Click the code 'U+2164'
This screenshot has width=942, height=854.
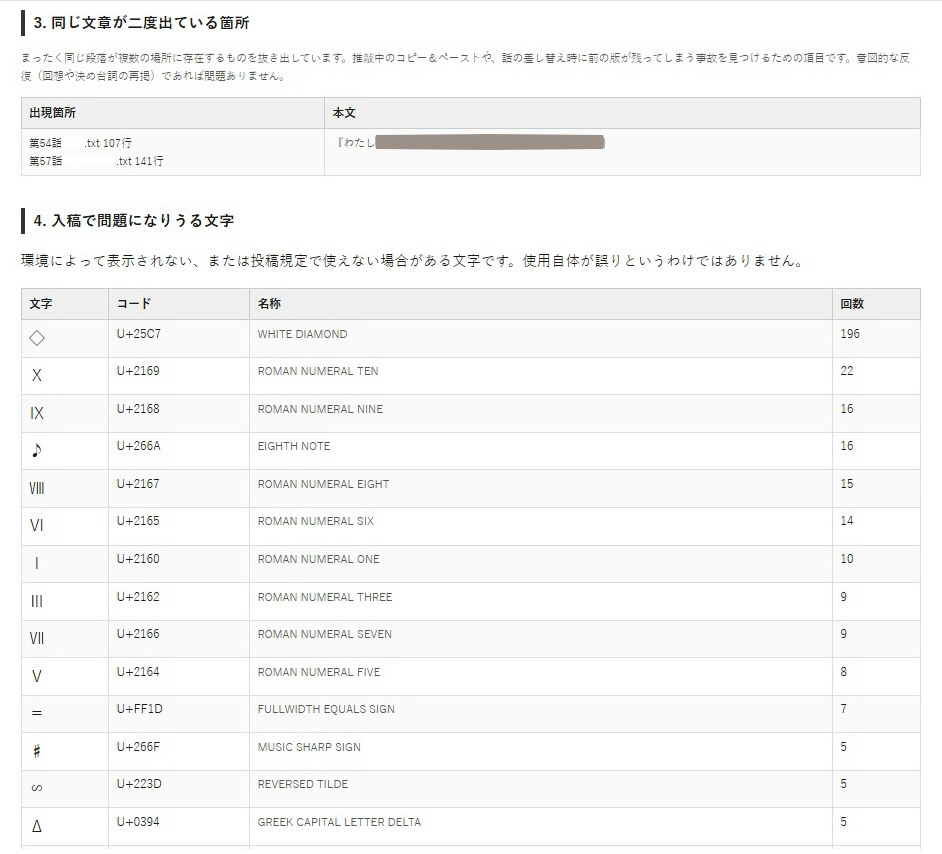point(138,672)
